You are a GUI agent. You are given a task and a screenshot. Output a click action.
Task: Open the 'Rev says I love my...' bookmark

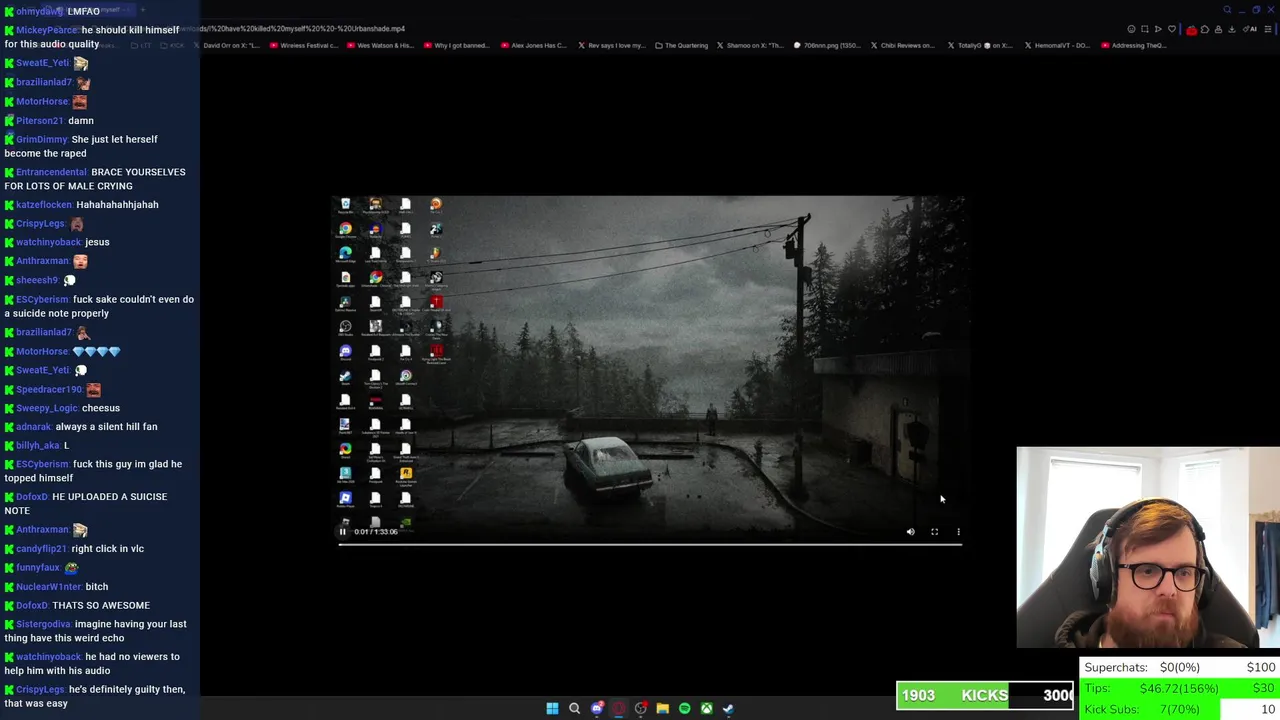pyautogui.click(x=611, y=45)
